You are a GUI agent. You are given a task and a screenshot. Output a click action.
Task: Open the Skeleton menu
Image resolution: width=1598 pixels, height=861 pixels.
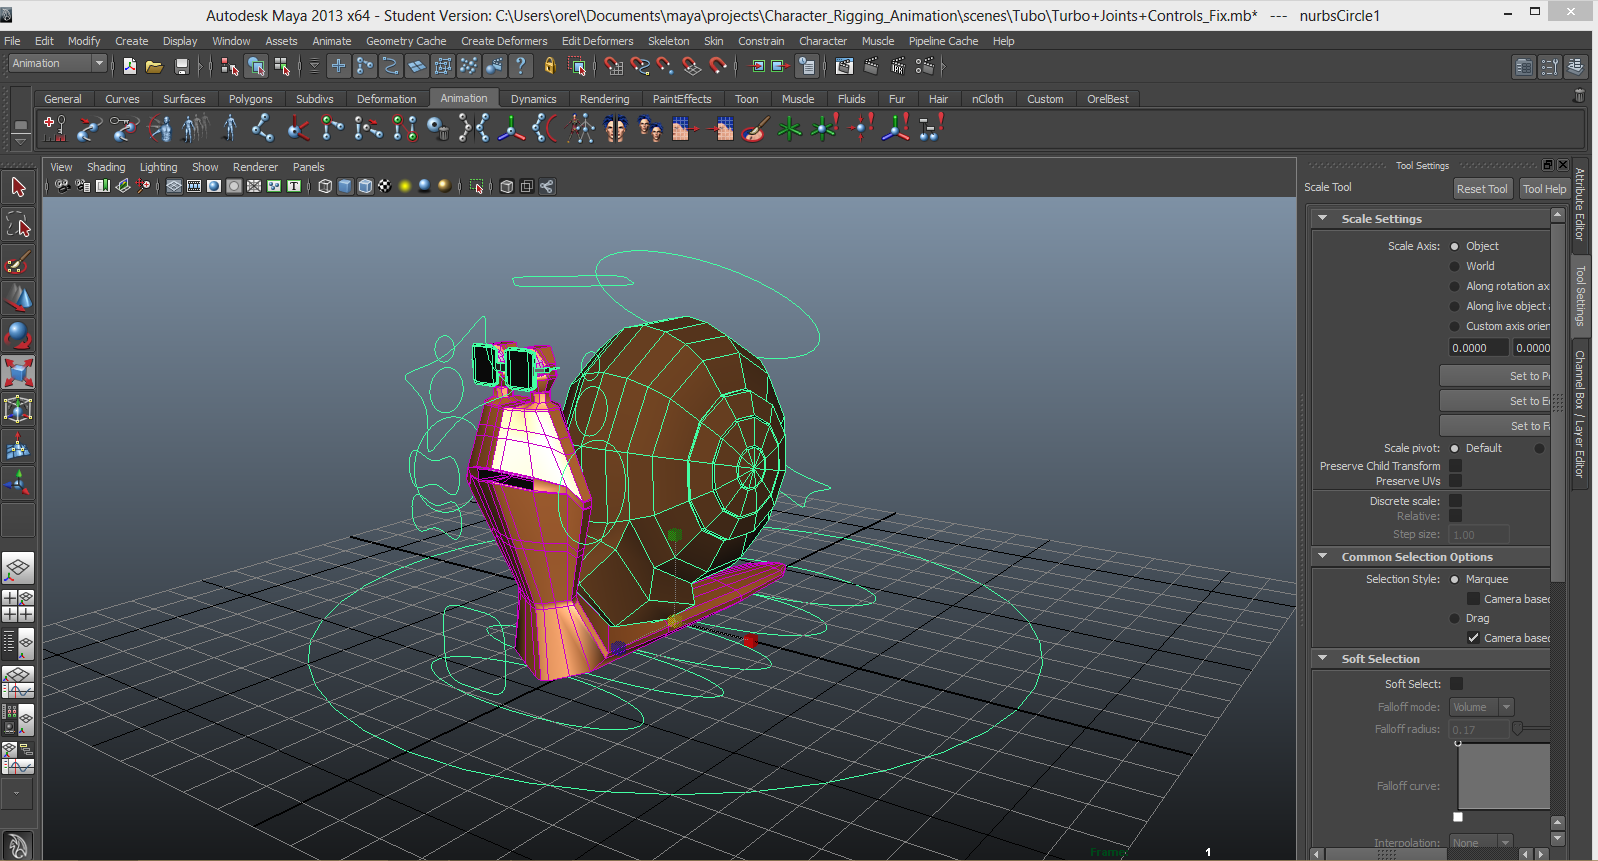668,41
